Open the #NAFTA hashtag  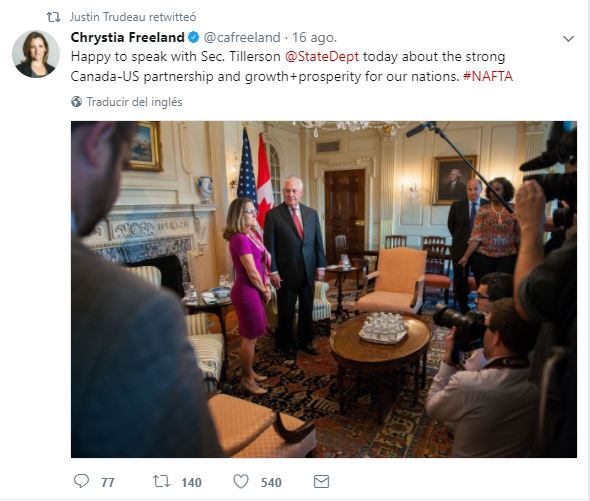488,76
